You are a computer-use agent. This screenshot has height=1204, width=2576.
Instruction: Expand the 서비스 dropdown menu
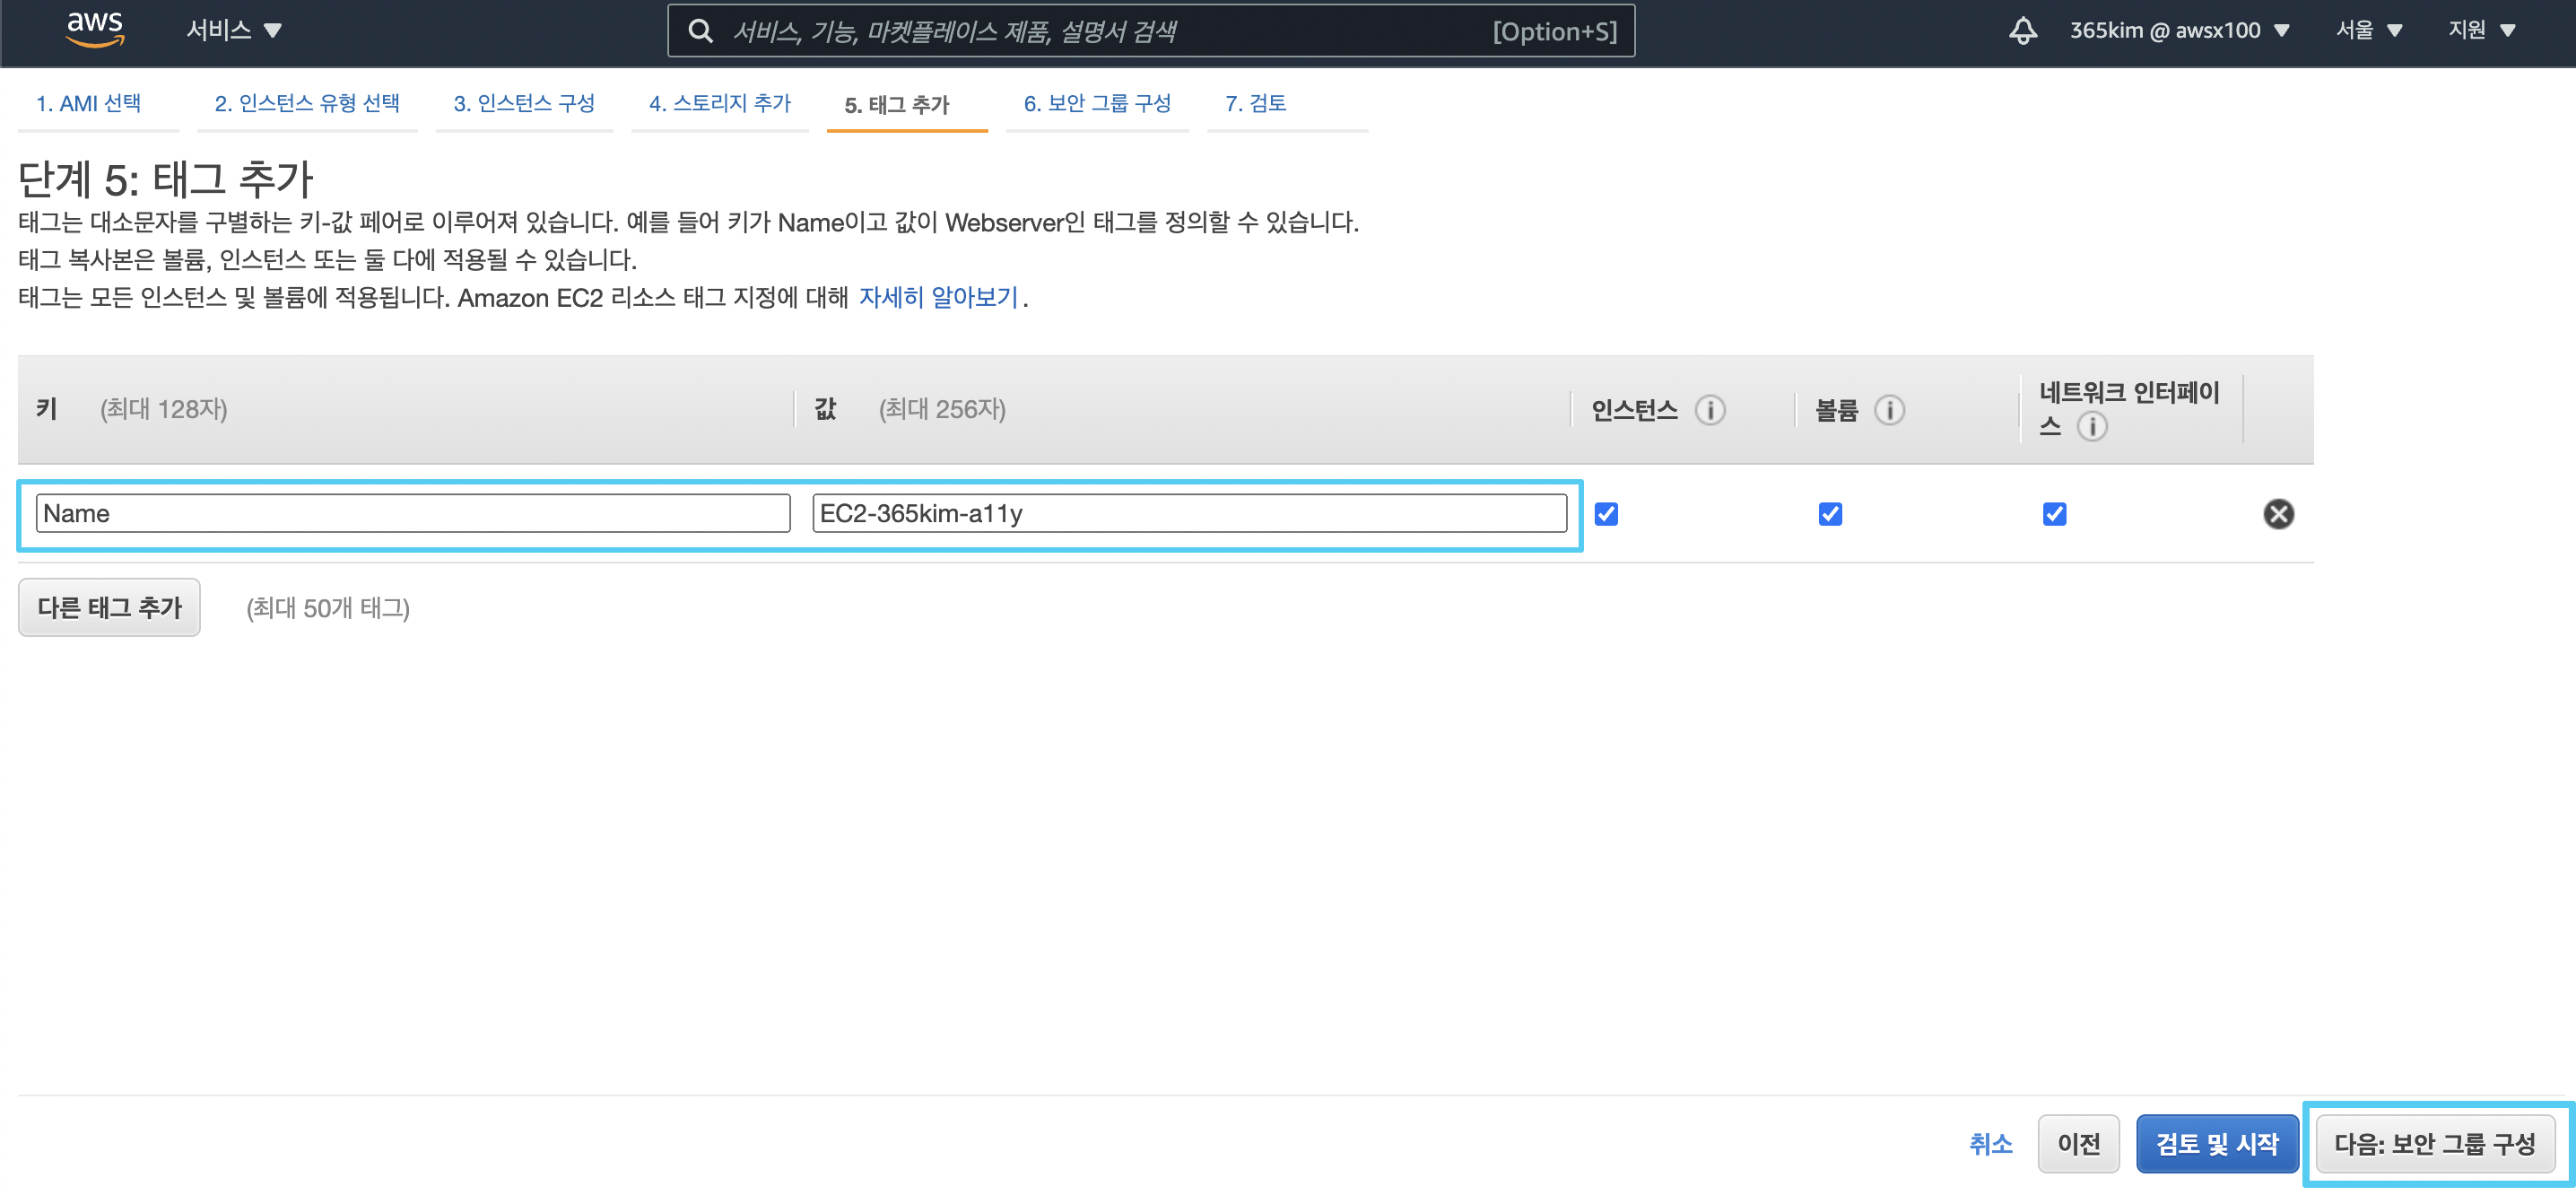coord(234,30)
